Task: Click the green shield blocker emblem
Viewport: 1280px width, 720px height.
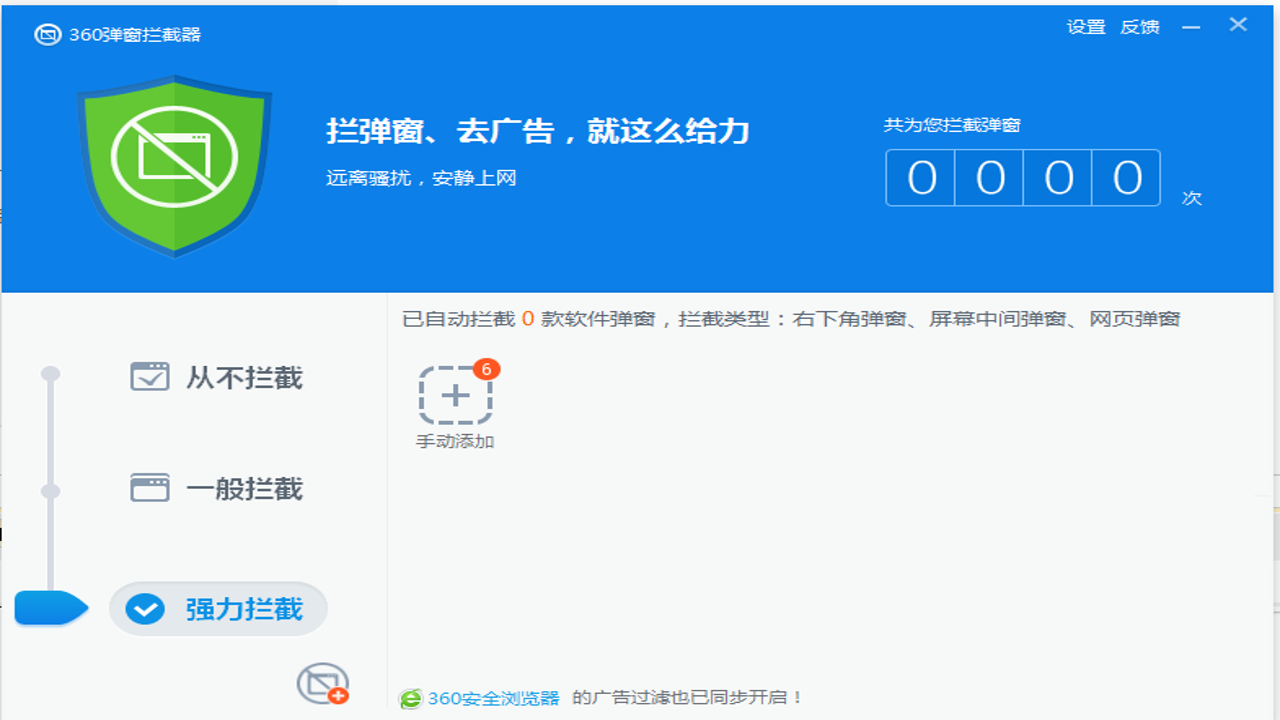Action: (175, 165)
